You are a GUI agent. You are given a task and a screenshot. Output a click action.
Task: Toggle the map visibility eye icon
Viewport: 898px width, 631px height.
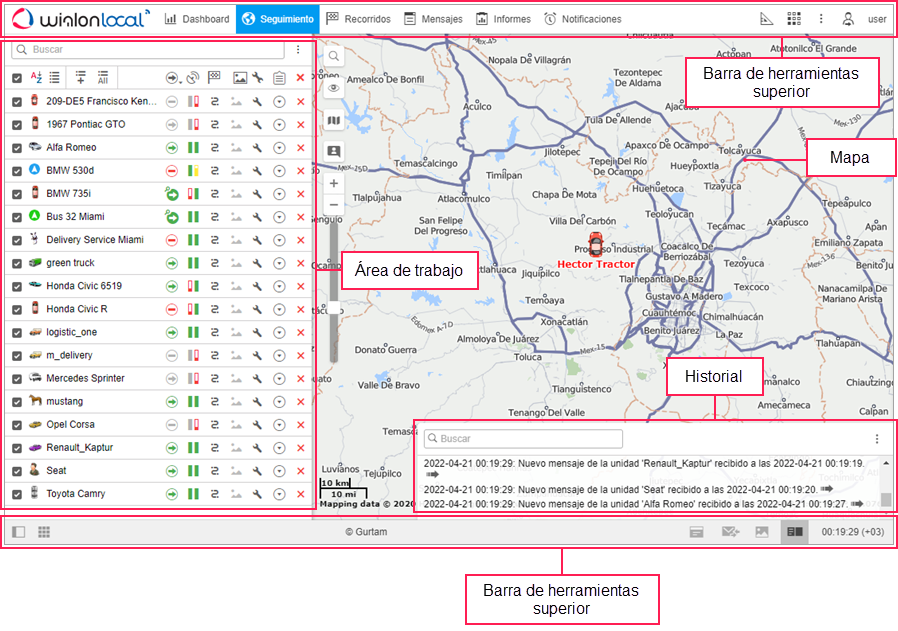tap(334, 88)
